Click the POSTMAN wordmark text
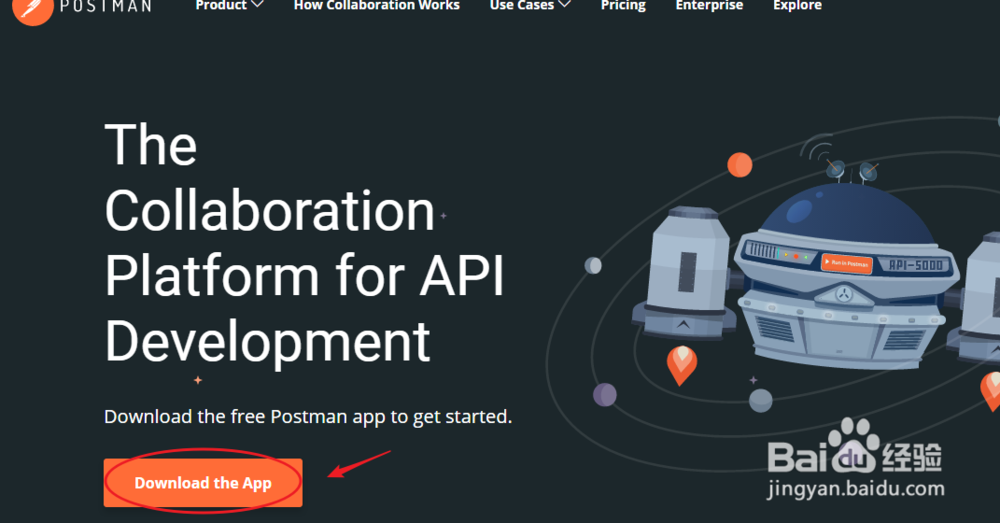The image size is (1000, 523). coord(106,6)
